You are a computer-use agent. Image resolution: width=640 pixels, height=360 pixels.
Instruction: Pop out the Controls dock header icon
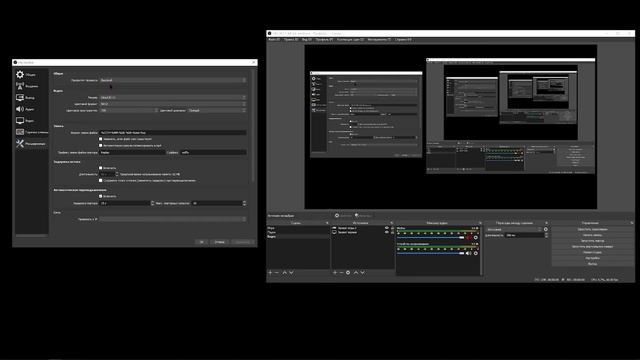(x=631, y=223)
